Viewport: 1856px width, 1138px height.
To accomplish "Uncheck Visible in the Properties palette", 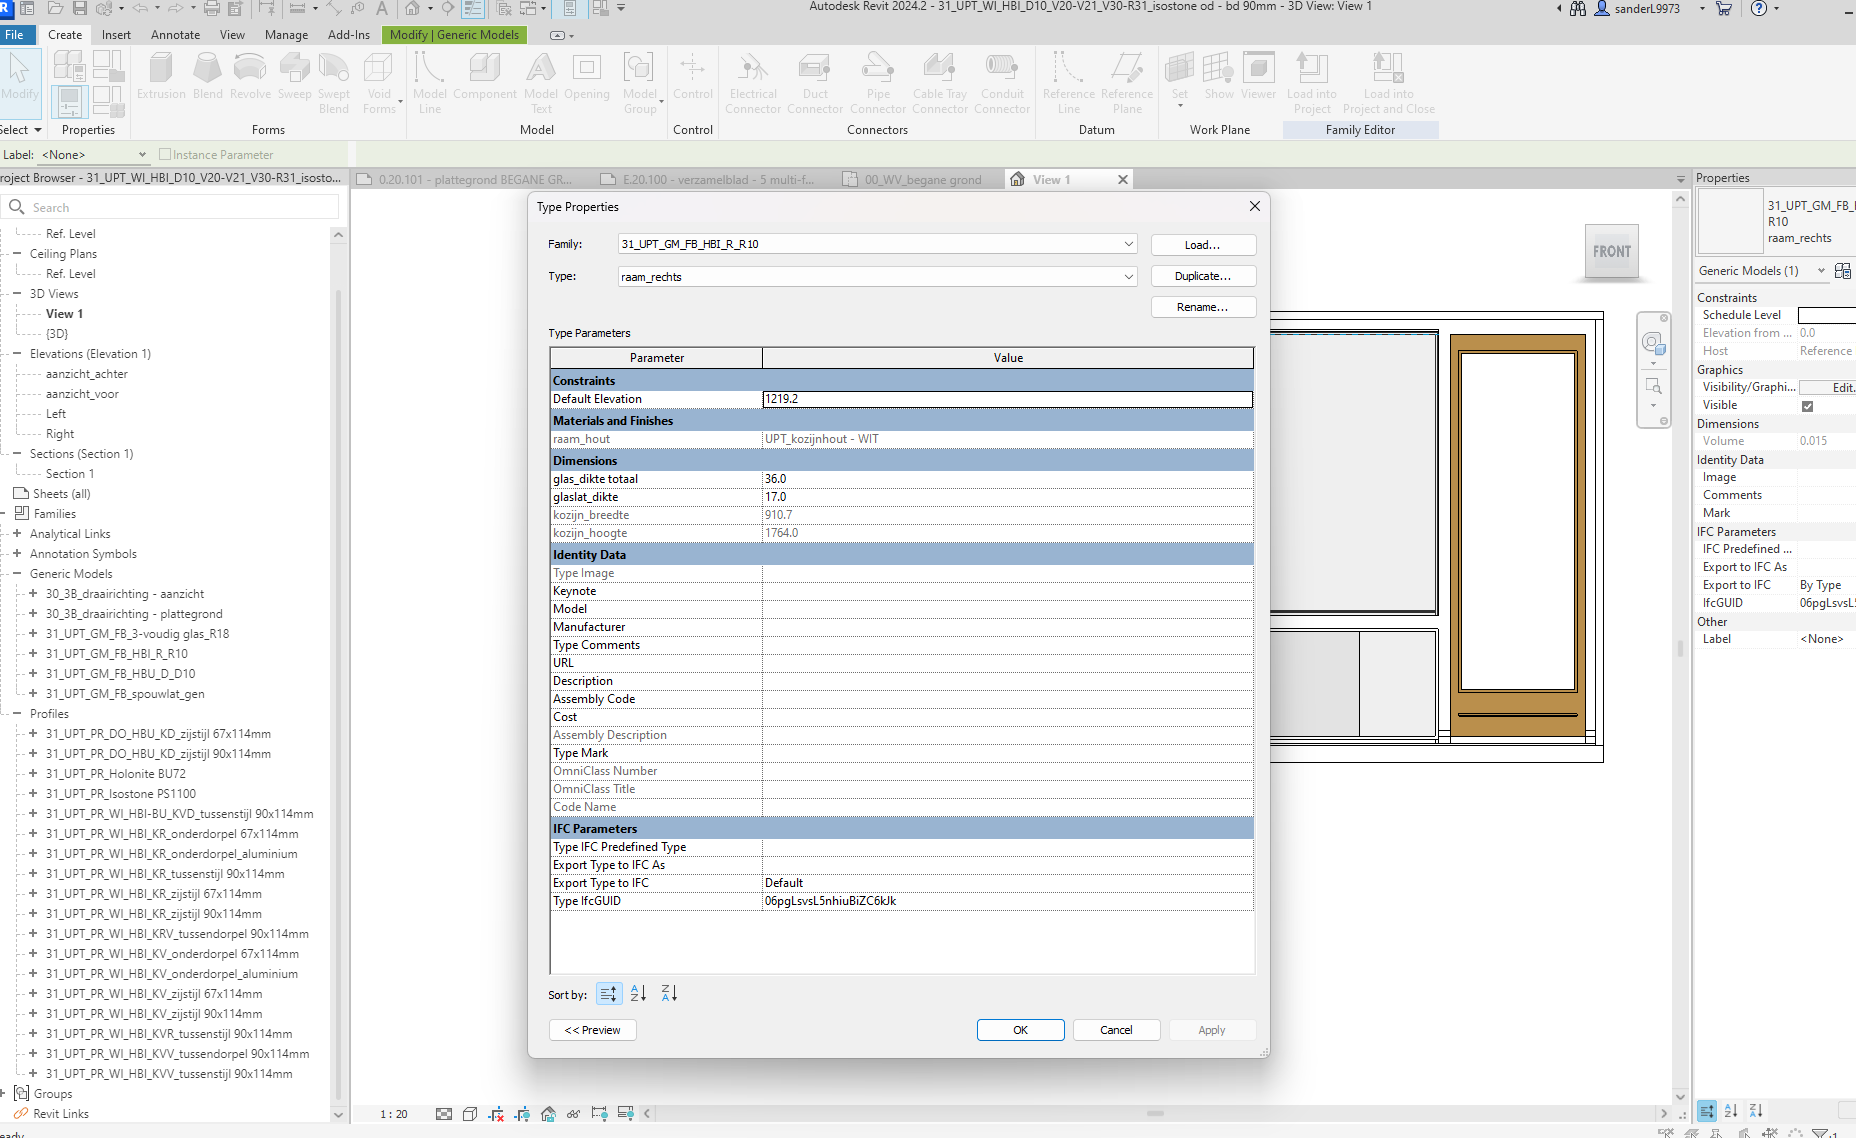I will 1808,405.
